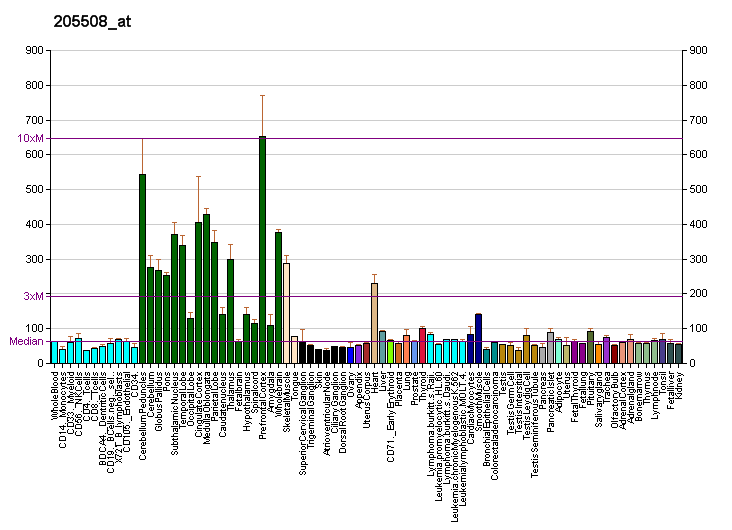Screen dimensions: 732x530
Task: Select the CerebellumPeduncles axis label
Action: [143, 415]
